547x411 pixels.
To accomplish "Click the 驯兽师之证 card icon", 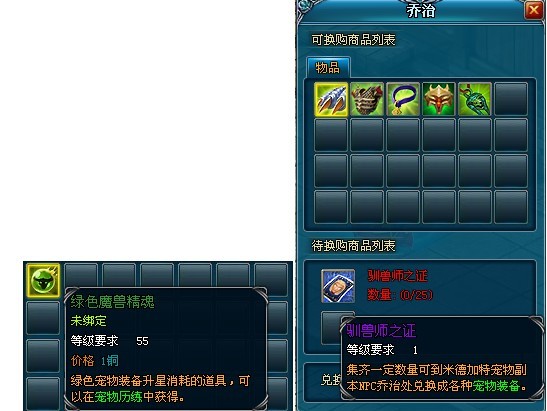I will coord(338,286).
